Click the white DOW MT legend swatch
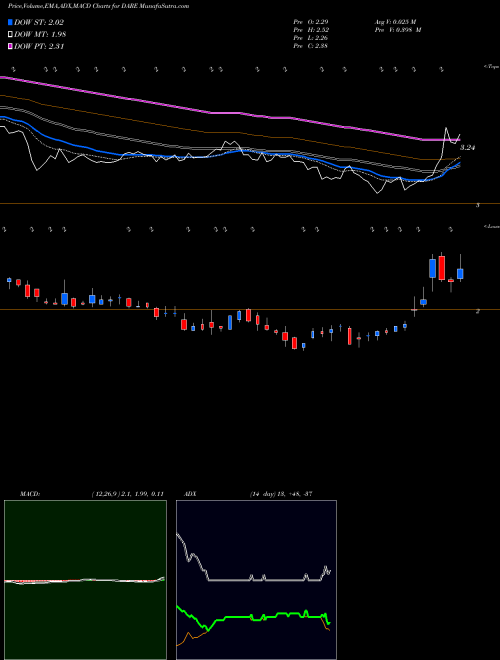This screenshot has height=660, width=500. click(10, 34)
